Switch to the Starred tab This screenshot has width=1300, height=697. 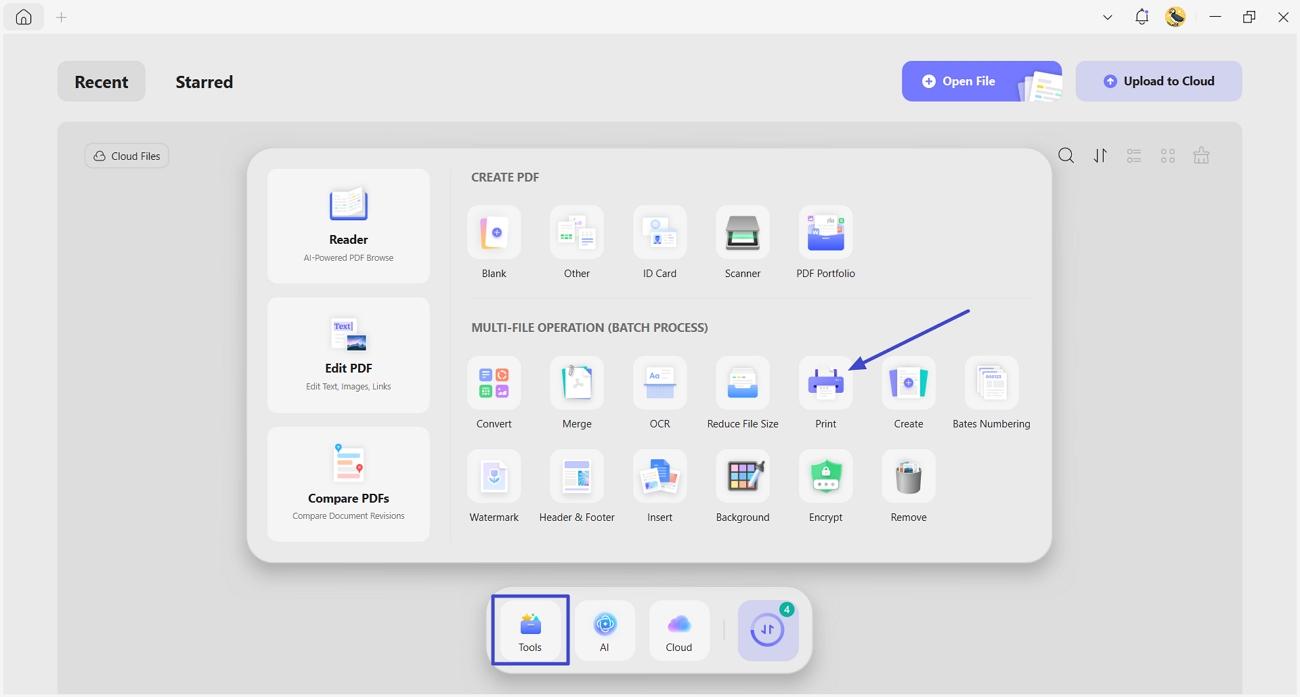coord(204,82)
